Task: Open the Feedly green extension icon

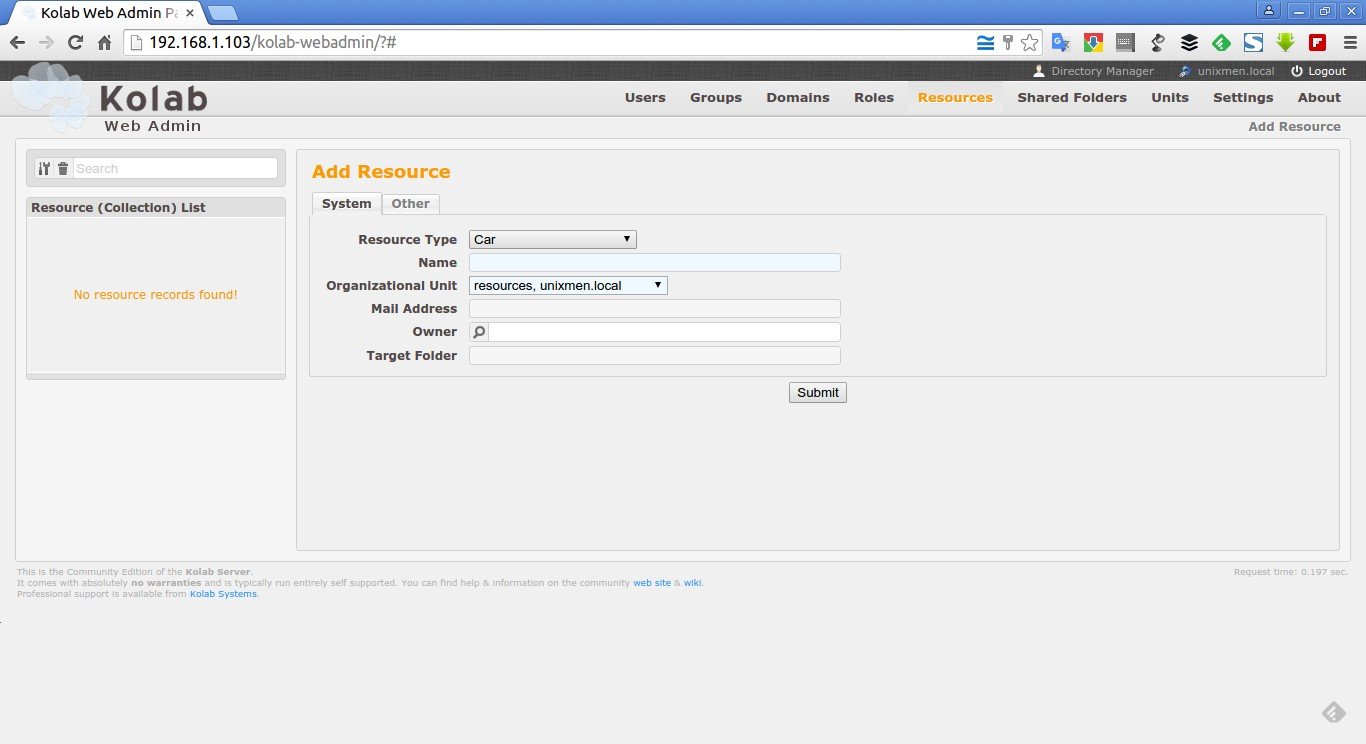Action: pos(1221,43)
